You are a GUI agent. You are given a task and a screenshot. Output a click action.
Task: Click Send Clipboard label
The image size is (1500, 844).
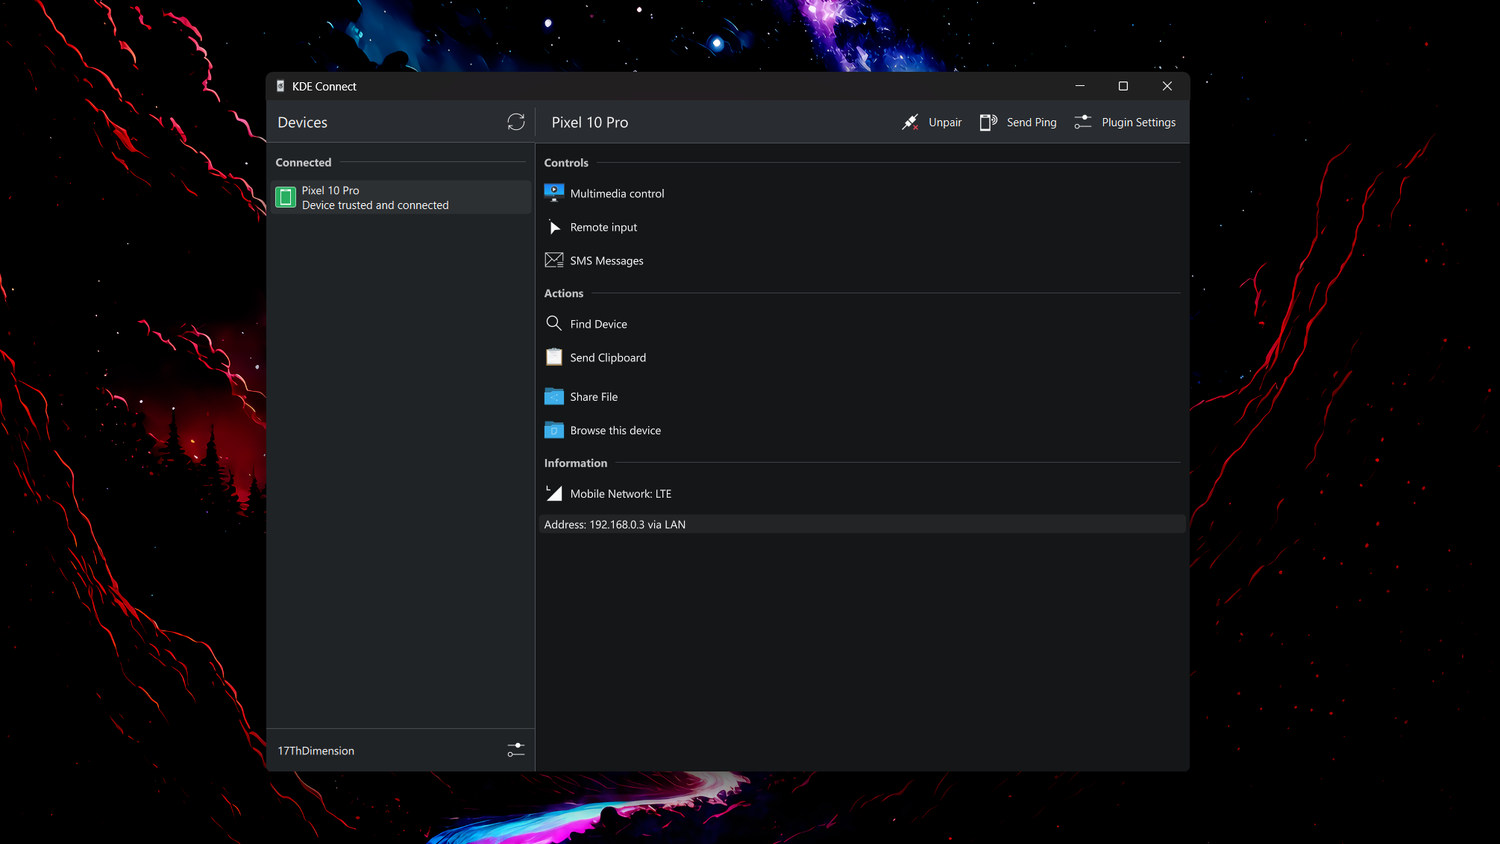[x=608, y=358]
